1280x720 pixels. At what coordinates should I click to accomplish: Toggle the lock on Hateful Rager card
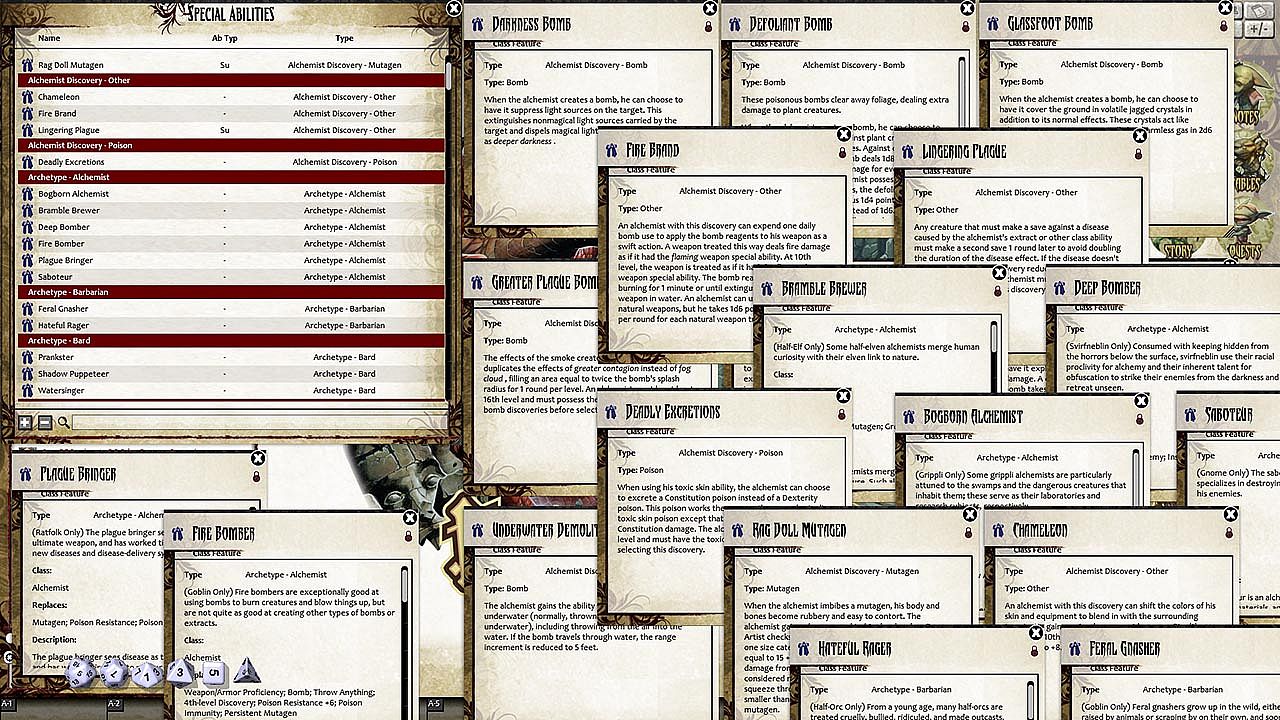tap(1034, 652)
